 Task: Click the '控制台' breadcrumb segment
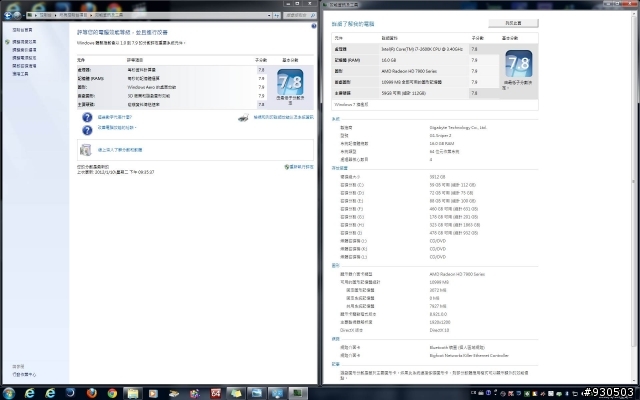[x=45, y=15]
